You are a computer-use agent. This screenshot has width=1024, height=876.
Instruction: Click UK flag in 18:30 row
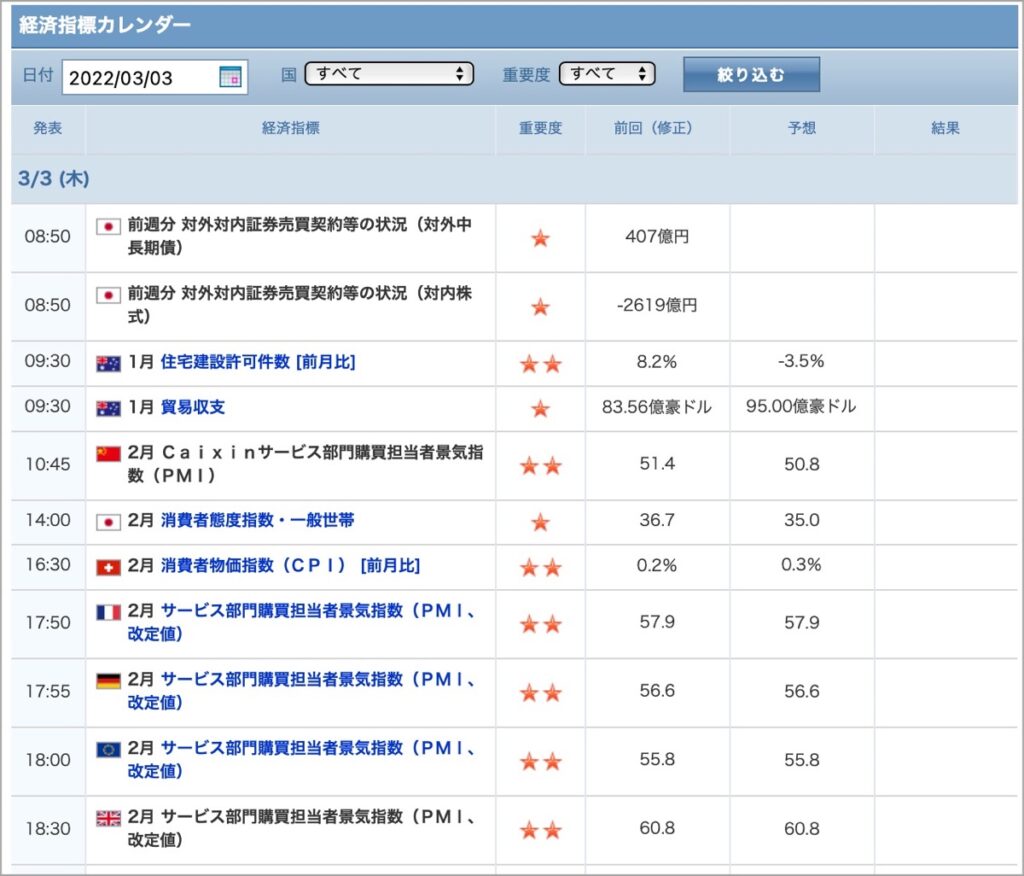click(x=108, y=818)
